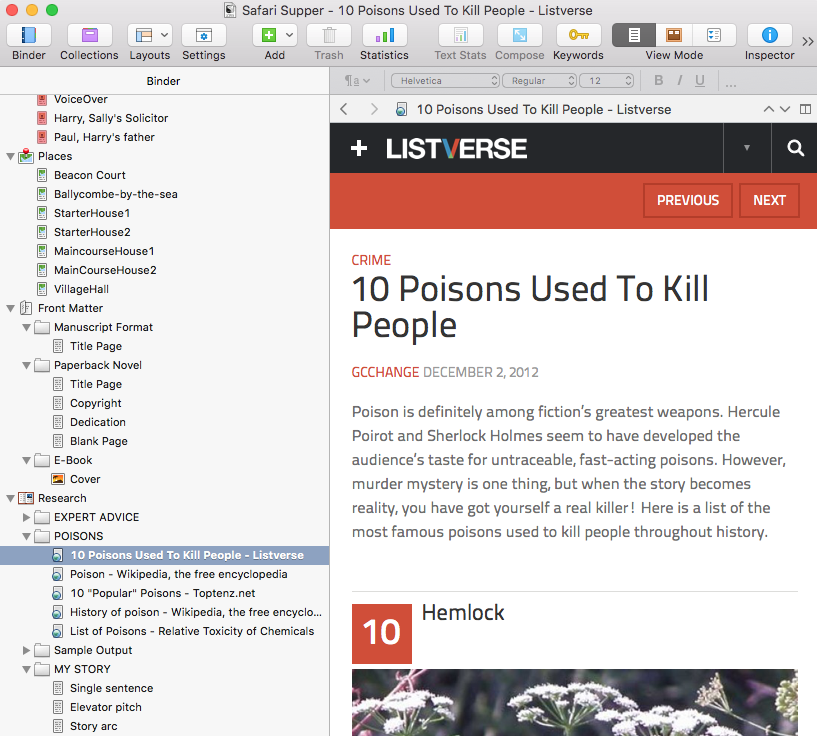Screen dimensions: 817x736
Task: Toggle underline formatting
Action: click(x=700, y=81)
